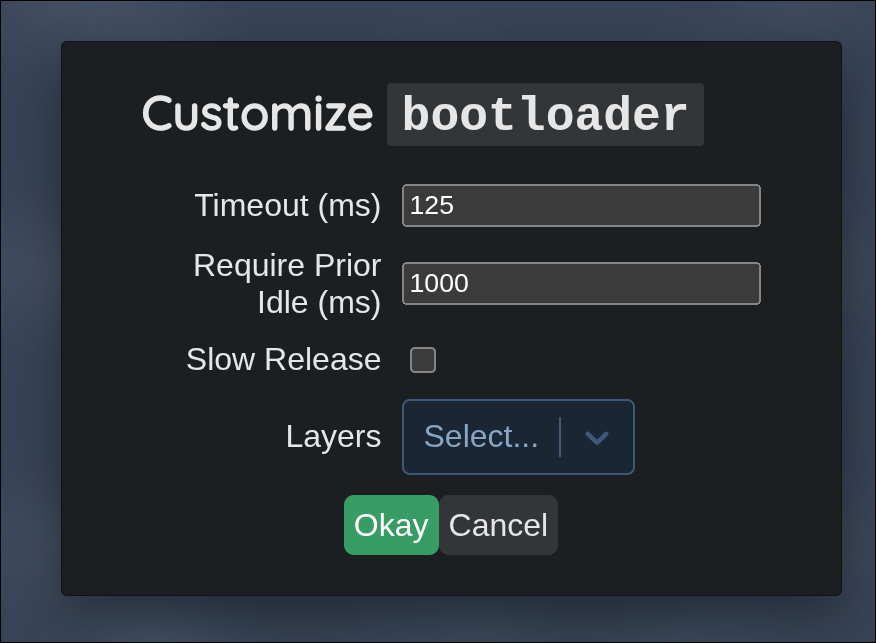Toggle the Slow Release checkbox
The width and height of the screenshot is (876, 643).
click(423, 360)
